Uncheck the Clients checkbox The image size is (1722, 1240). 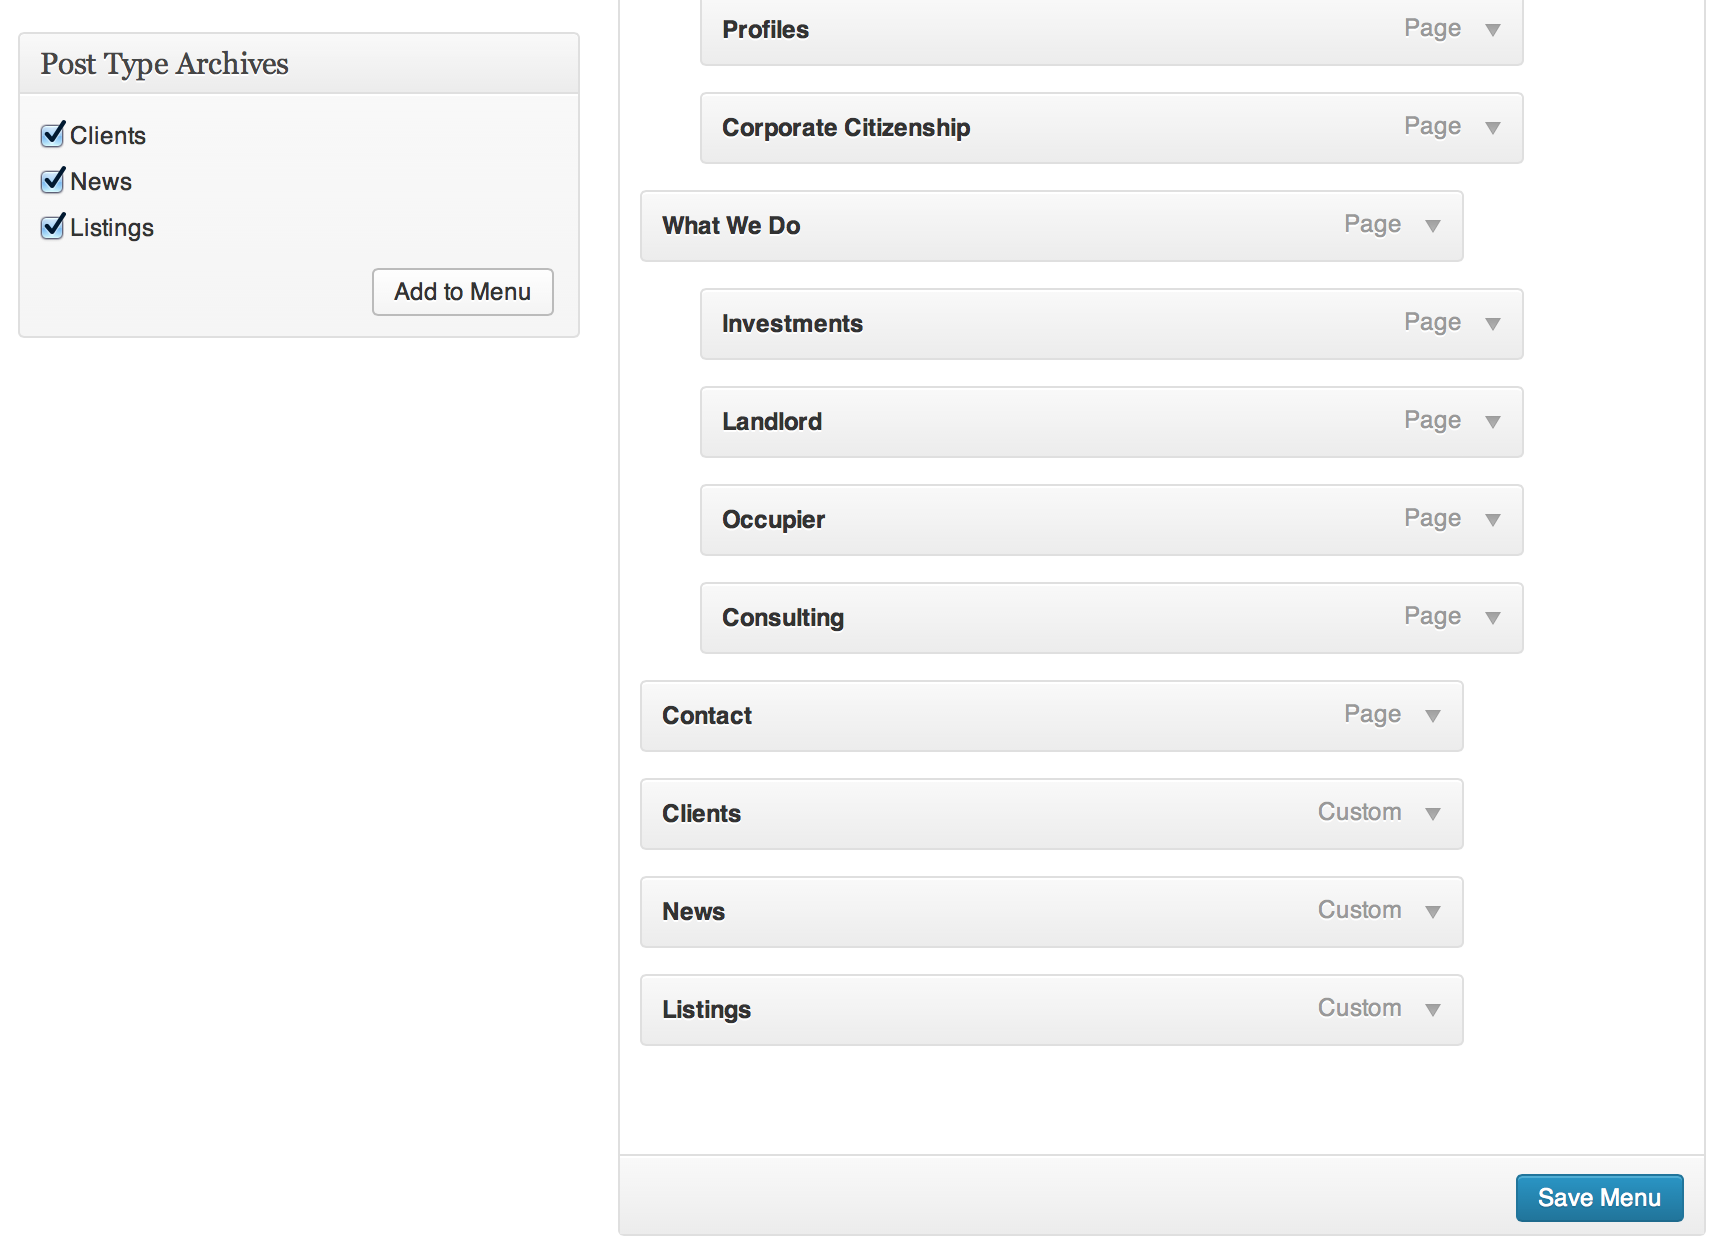[x=53, y=135]
